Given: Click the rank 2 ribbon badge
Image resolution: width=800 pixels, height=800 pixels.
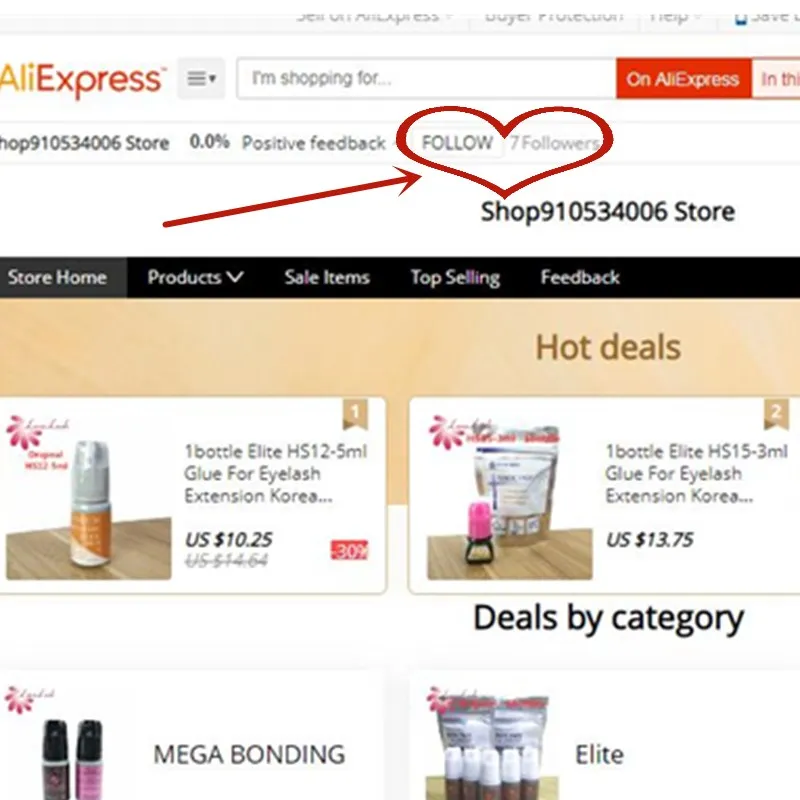Looking at the screenshot, I should point(776,414).
